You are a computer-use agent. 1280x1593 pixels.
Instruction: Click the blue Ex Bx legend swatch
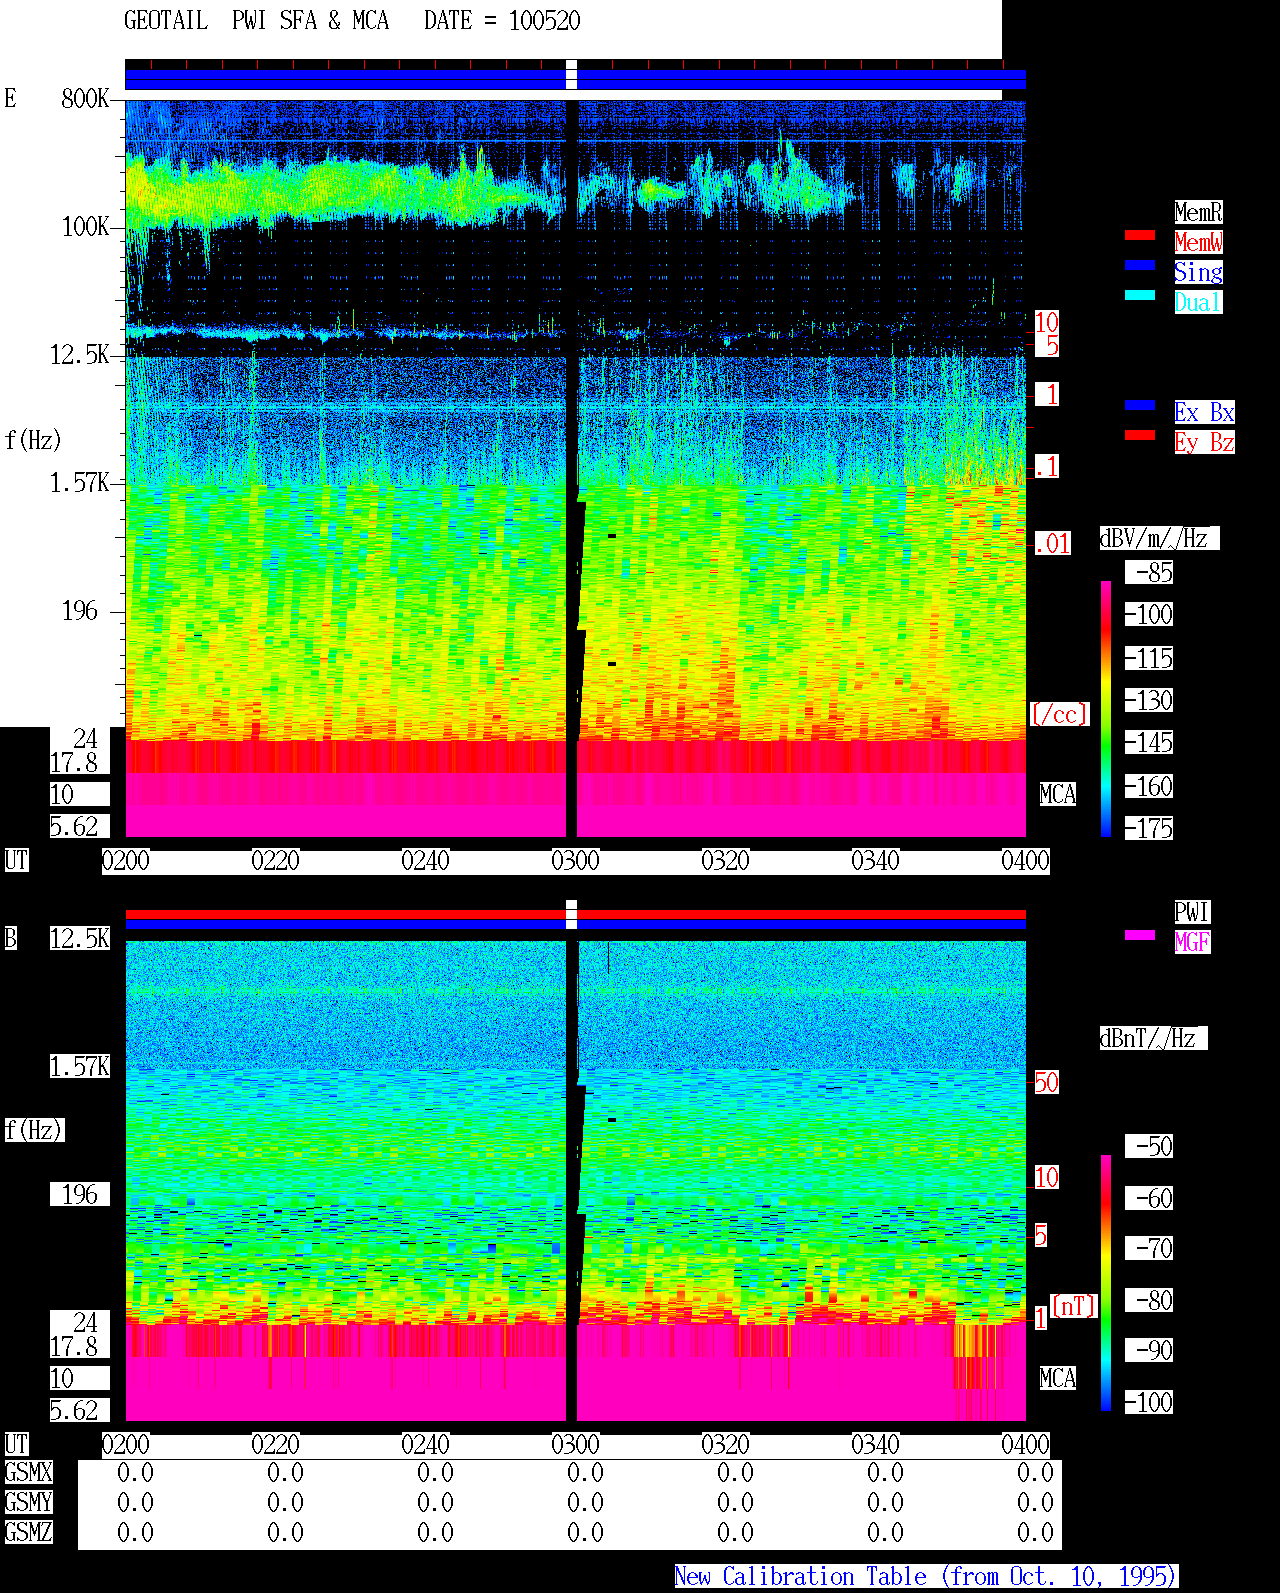pos(1140,406)
